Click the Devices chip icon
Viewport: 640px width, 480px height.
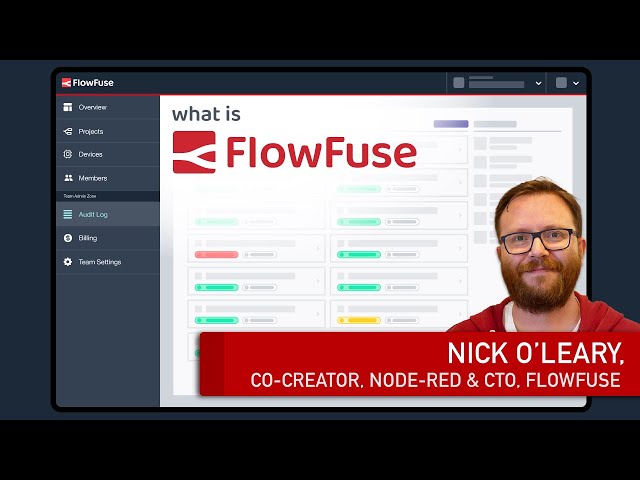[x=68, y=154]
